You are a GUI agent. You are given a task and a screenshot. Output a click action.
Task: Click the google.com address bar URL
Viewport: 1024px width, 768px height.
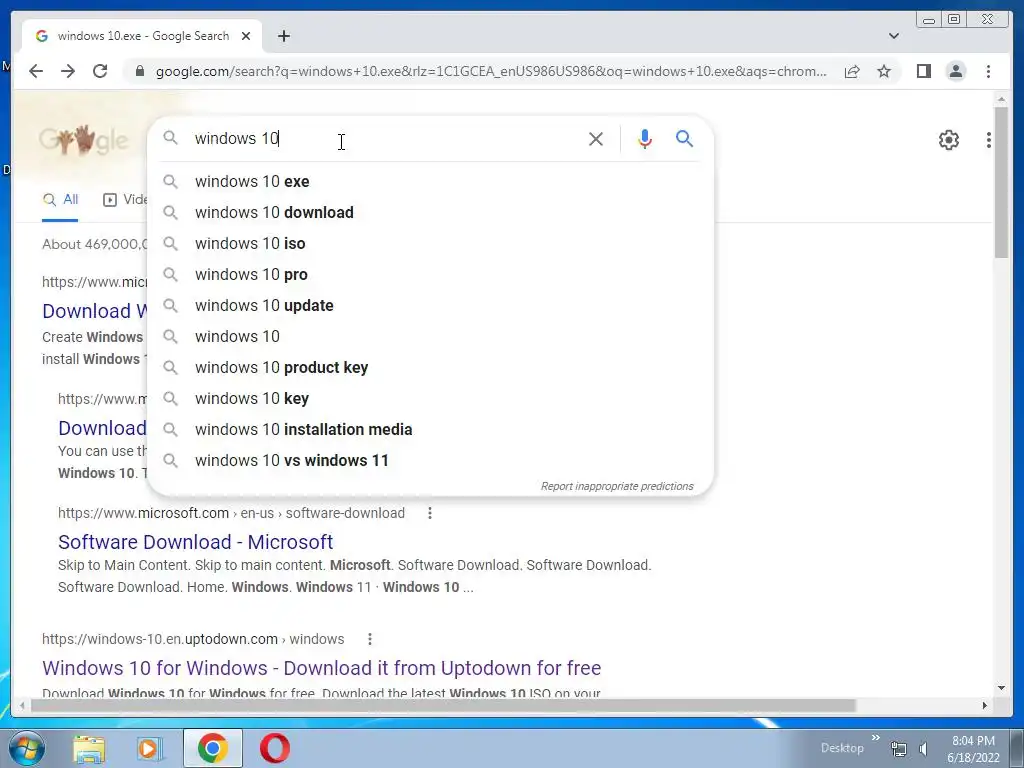click(x=491, y=71)
